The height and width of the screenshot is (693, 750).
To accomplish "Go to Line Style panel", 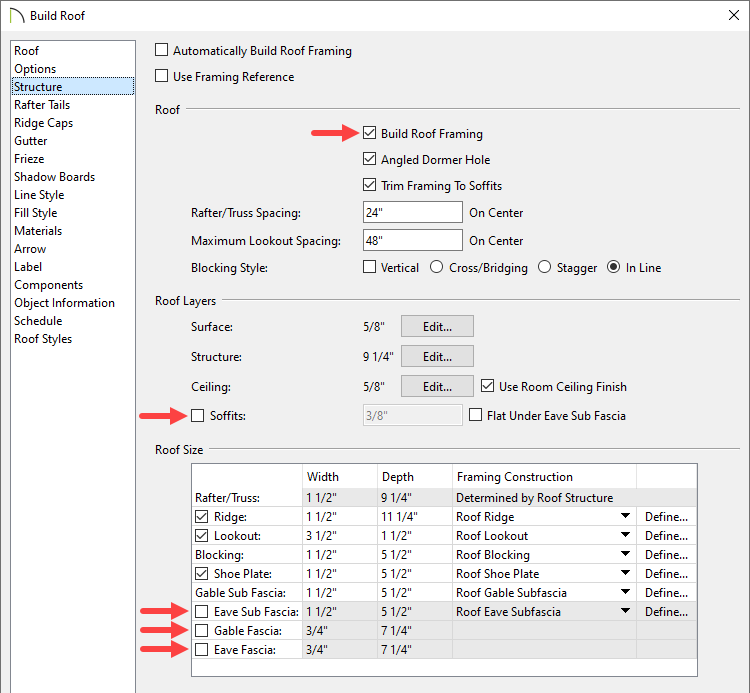I will coord(72,195).
